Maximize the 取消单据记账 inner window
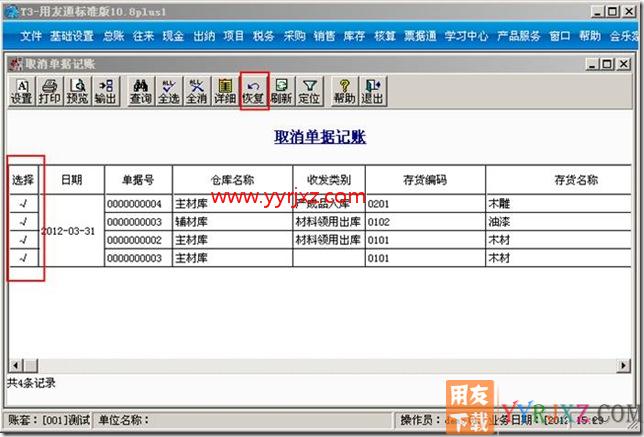644x437 pixels. coord(607,64)
